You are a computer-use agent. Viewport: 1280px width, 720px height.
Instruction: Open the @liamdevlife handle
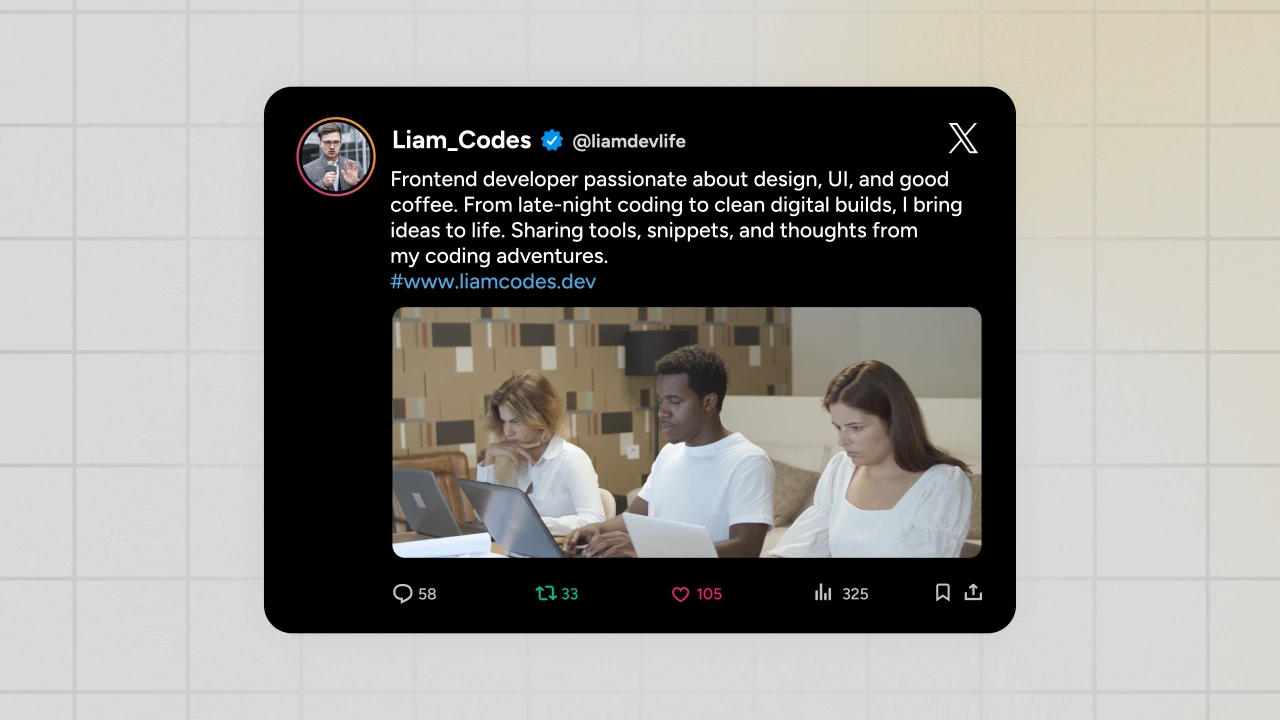coord(629,141)
